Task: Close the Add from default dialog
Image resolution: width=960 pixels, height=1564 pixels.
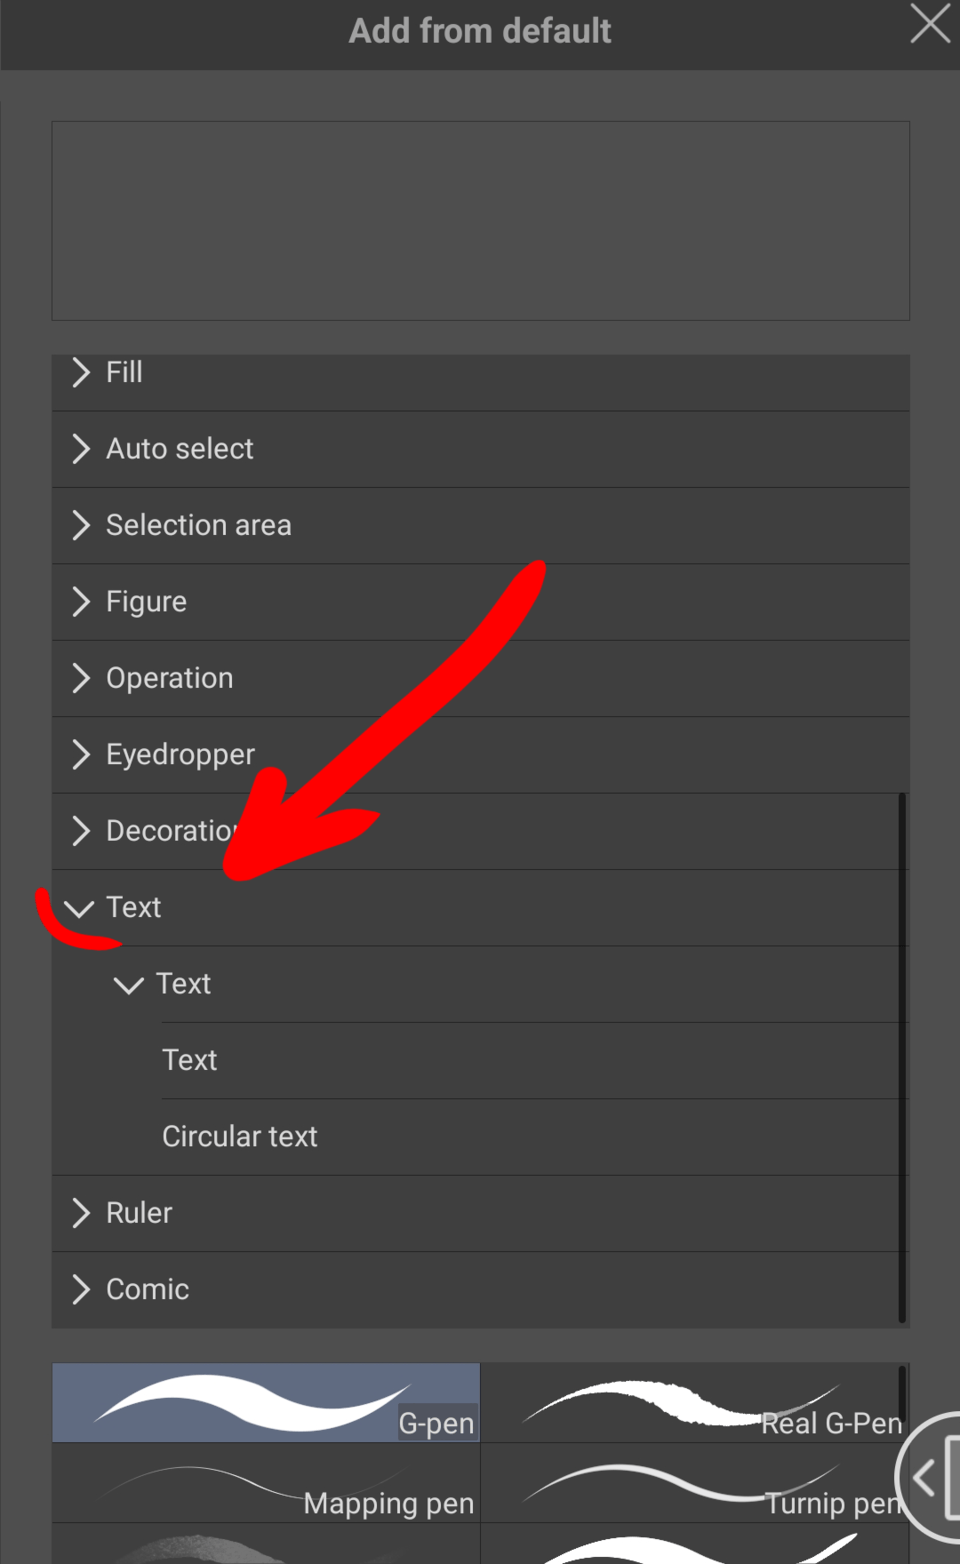Action: coord(930,26)
